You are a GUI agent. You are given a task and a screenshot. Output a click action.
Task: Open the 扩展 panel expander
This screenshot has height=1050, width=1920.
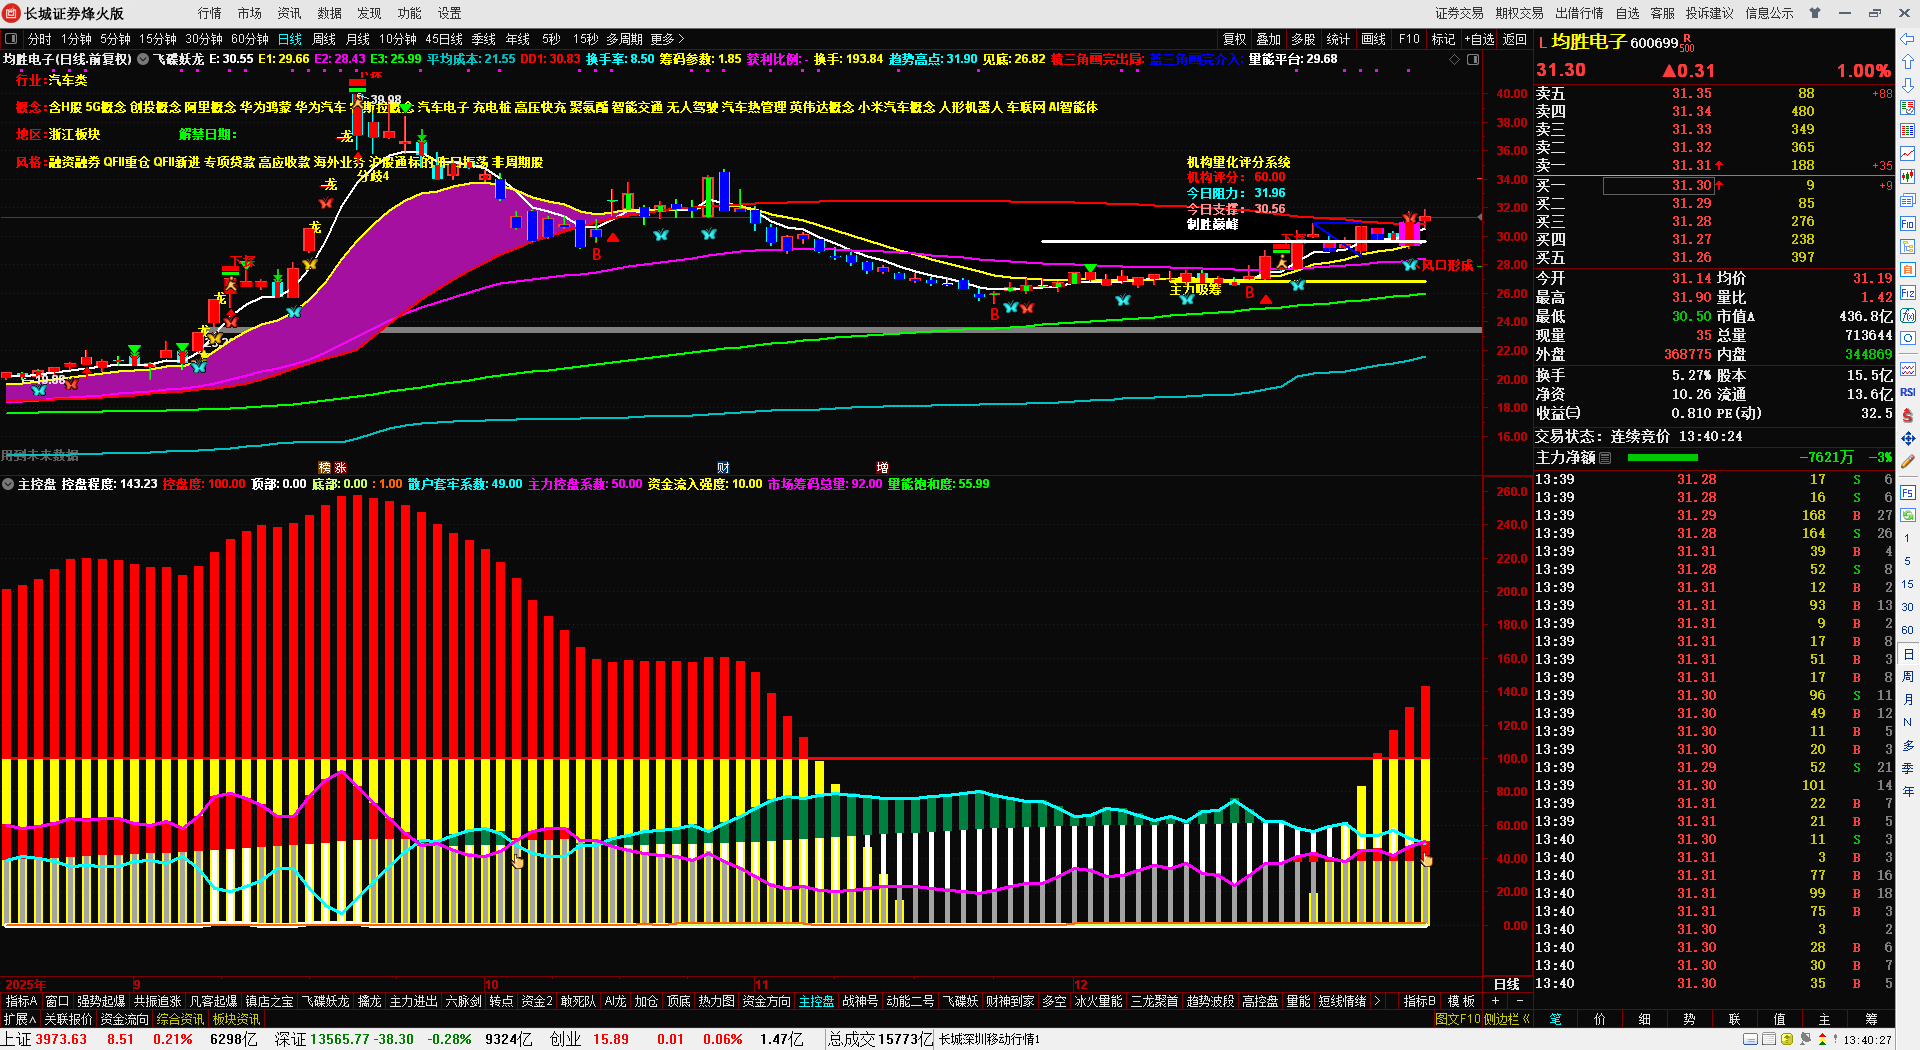point(20,1019)
